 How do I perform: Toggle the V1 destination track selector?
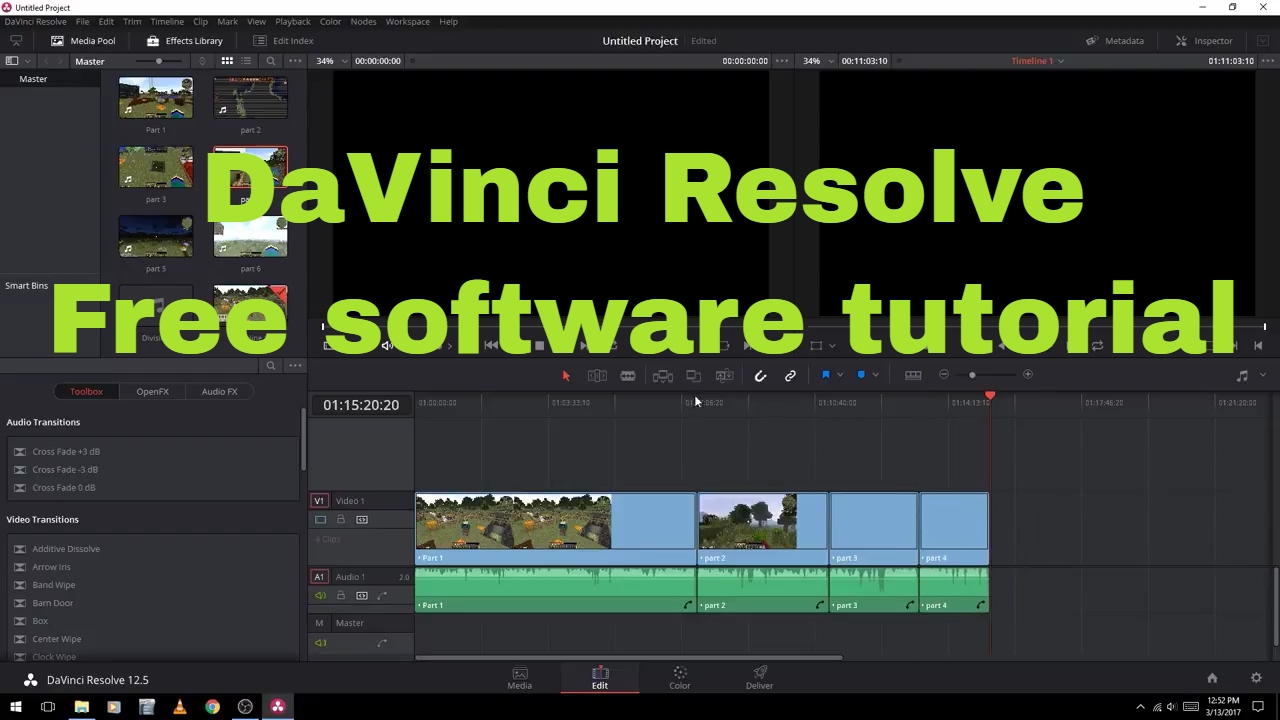pyautogui.click(x=319, y=501)
